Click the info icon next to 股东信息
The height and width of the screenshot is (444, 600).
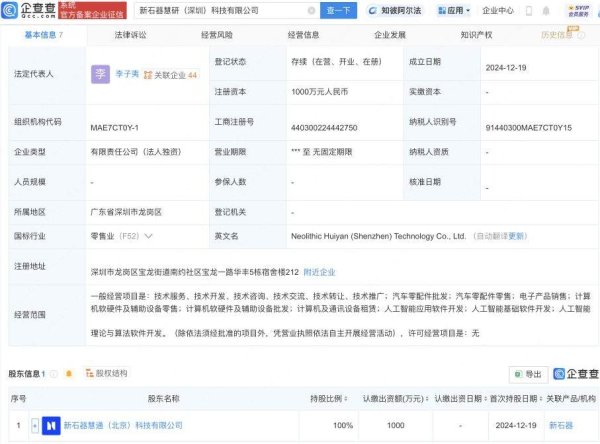click(x=54, y=374)
